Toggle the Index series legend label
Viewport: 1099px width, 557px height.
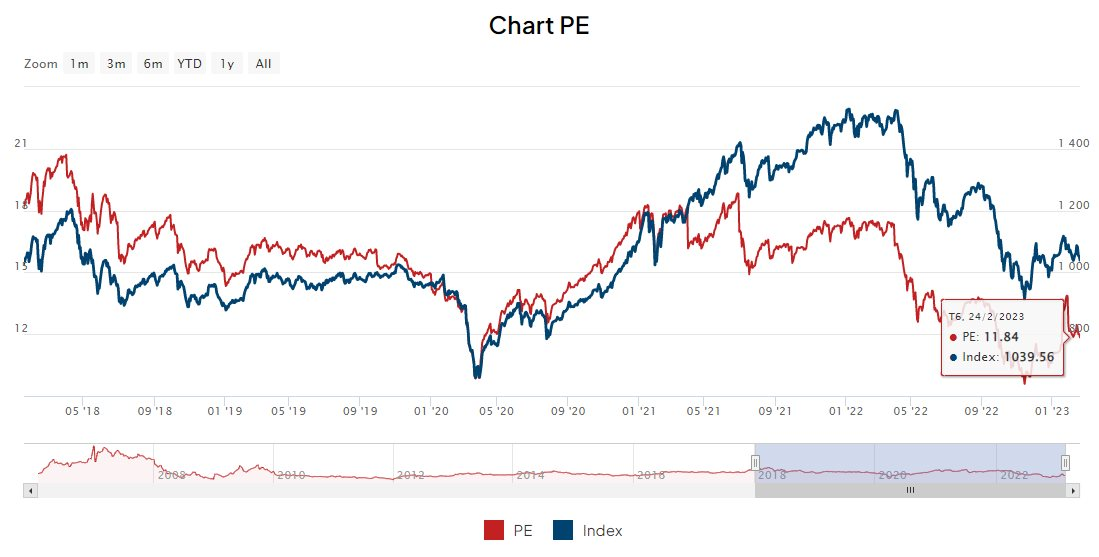pos(602,531)
